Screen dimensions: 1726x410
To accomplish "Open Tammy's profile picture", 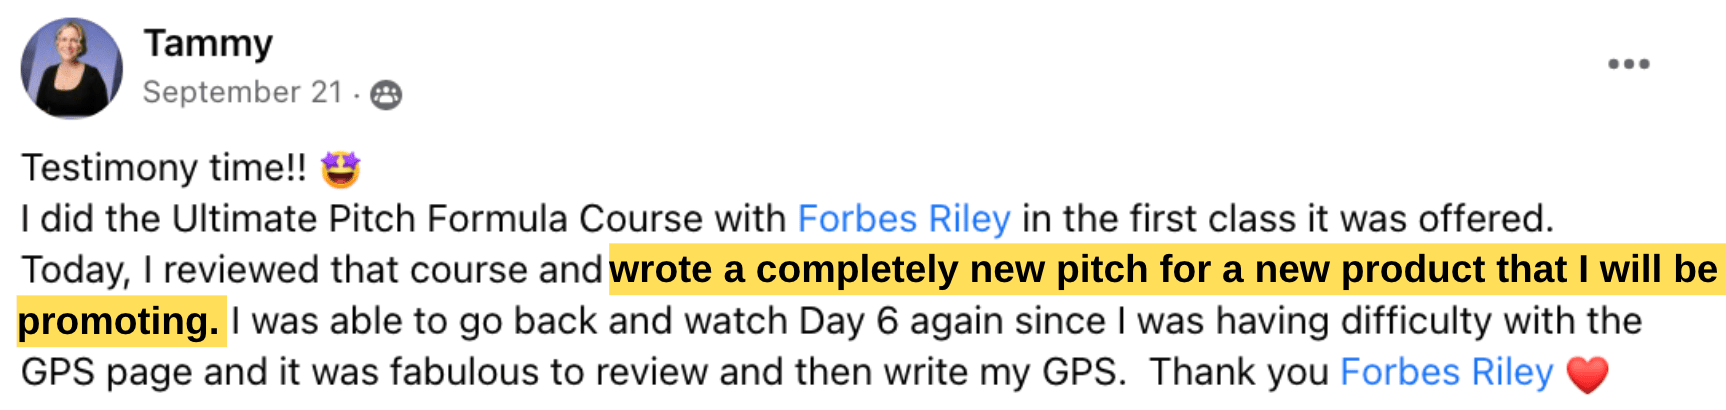I will (x=72, y=68).
